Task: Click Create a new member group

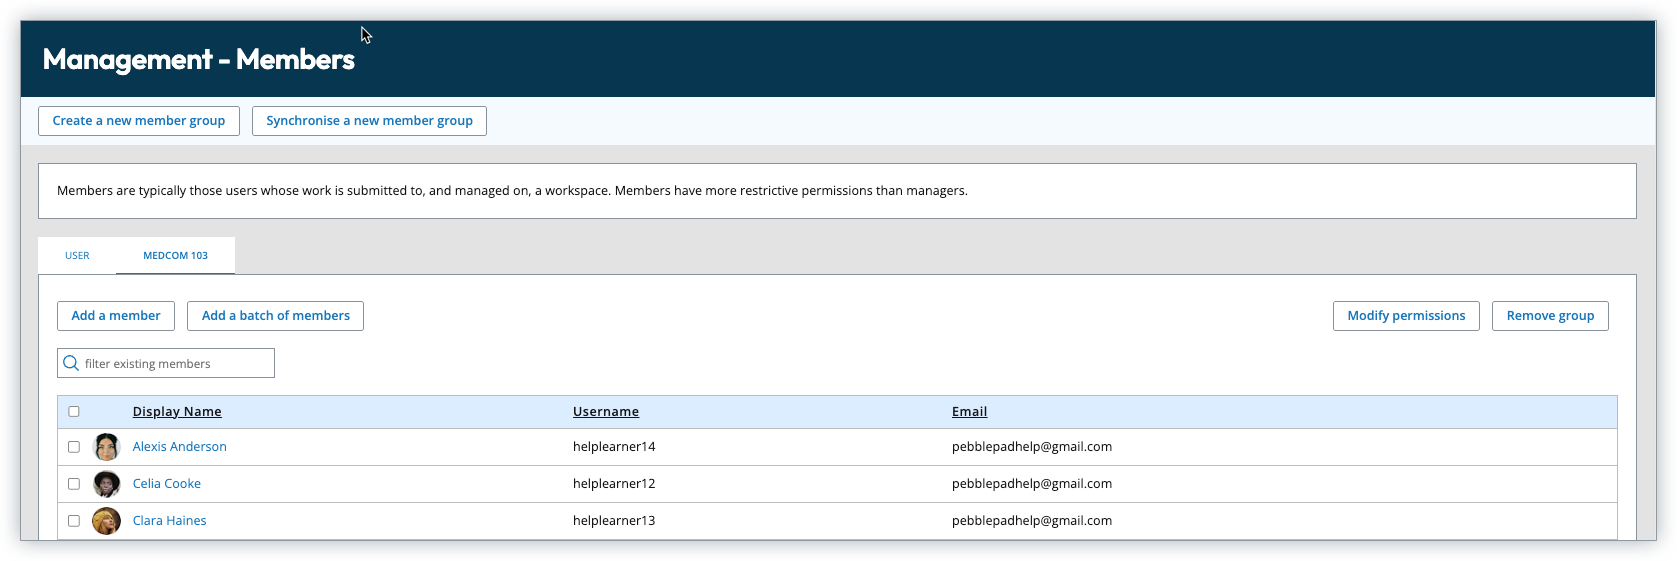Action: coord(139,121)
